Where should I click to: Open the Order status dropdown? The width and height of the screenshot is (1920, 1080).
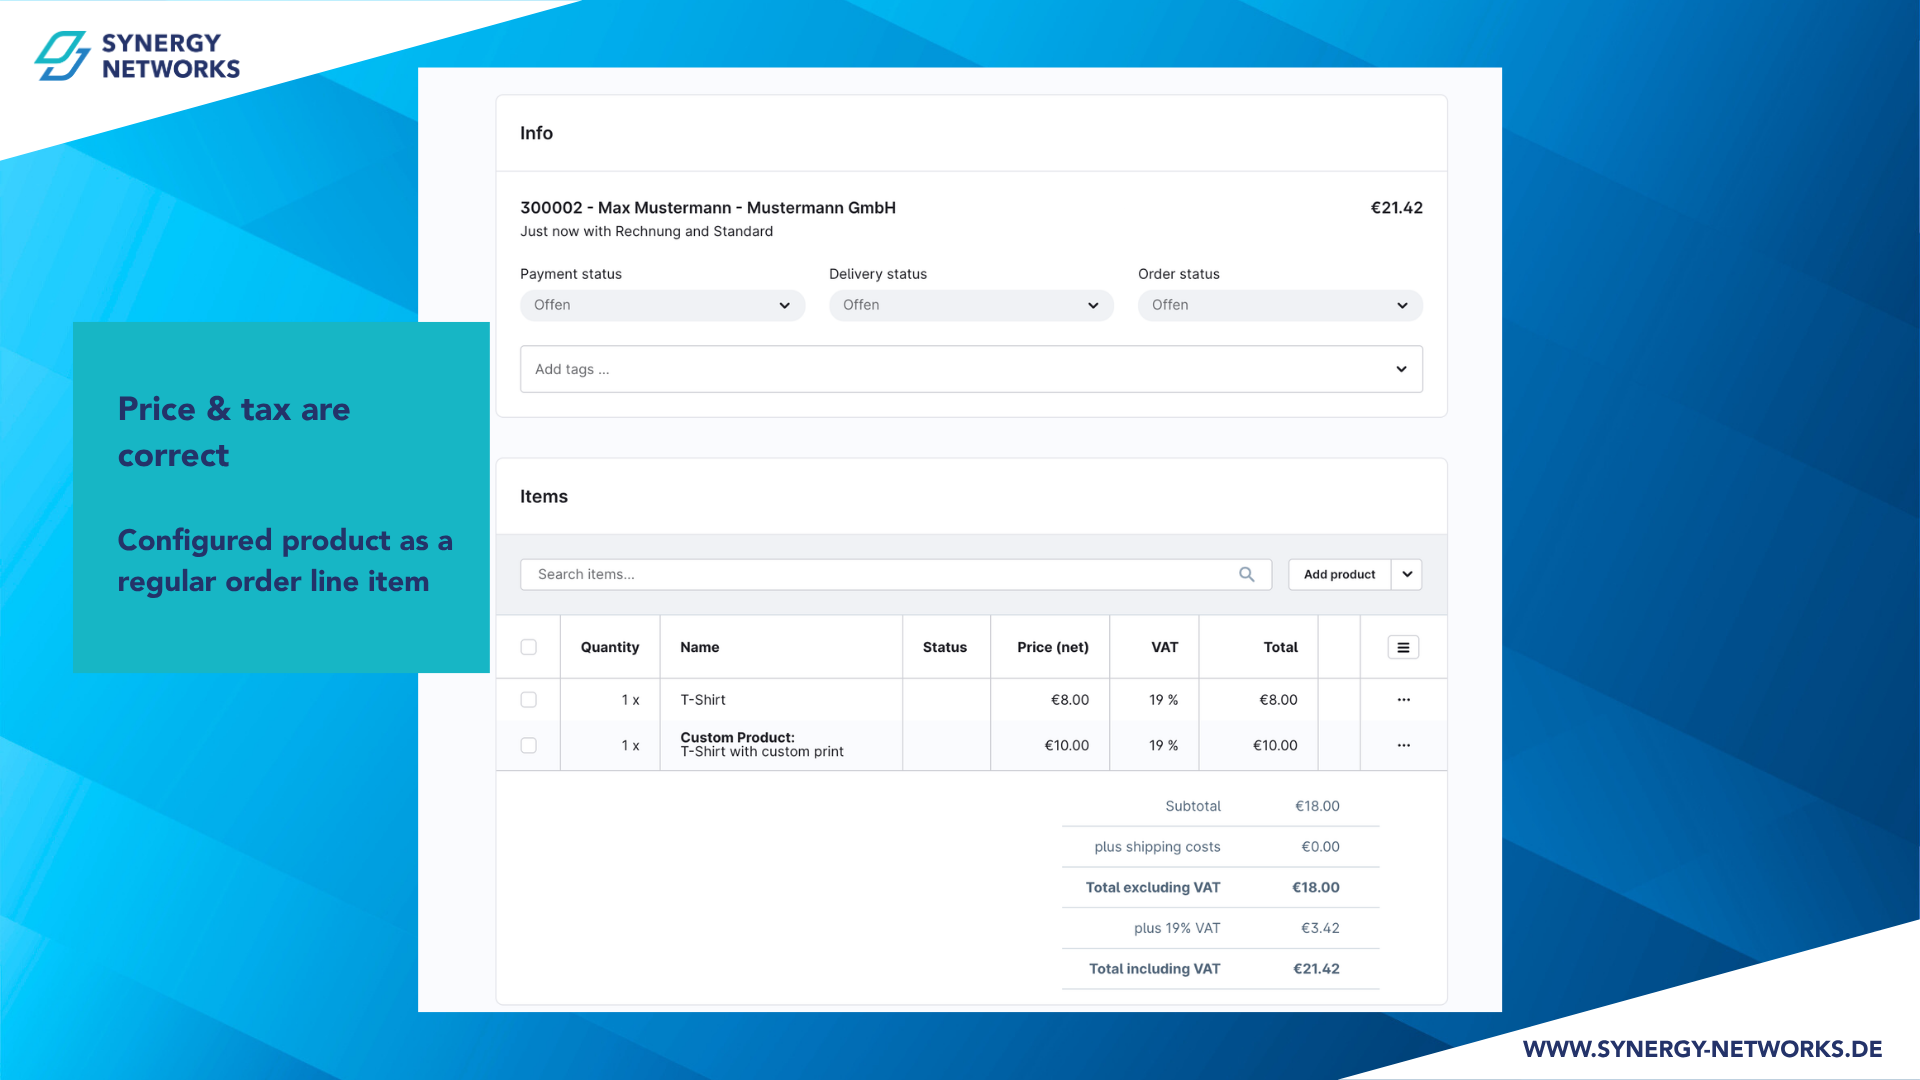click(x=1280, y=305)
